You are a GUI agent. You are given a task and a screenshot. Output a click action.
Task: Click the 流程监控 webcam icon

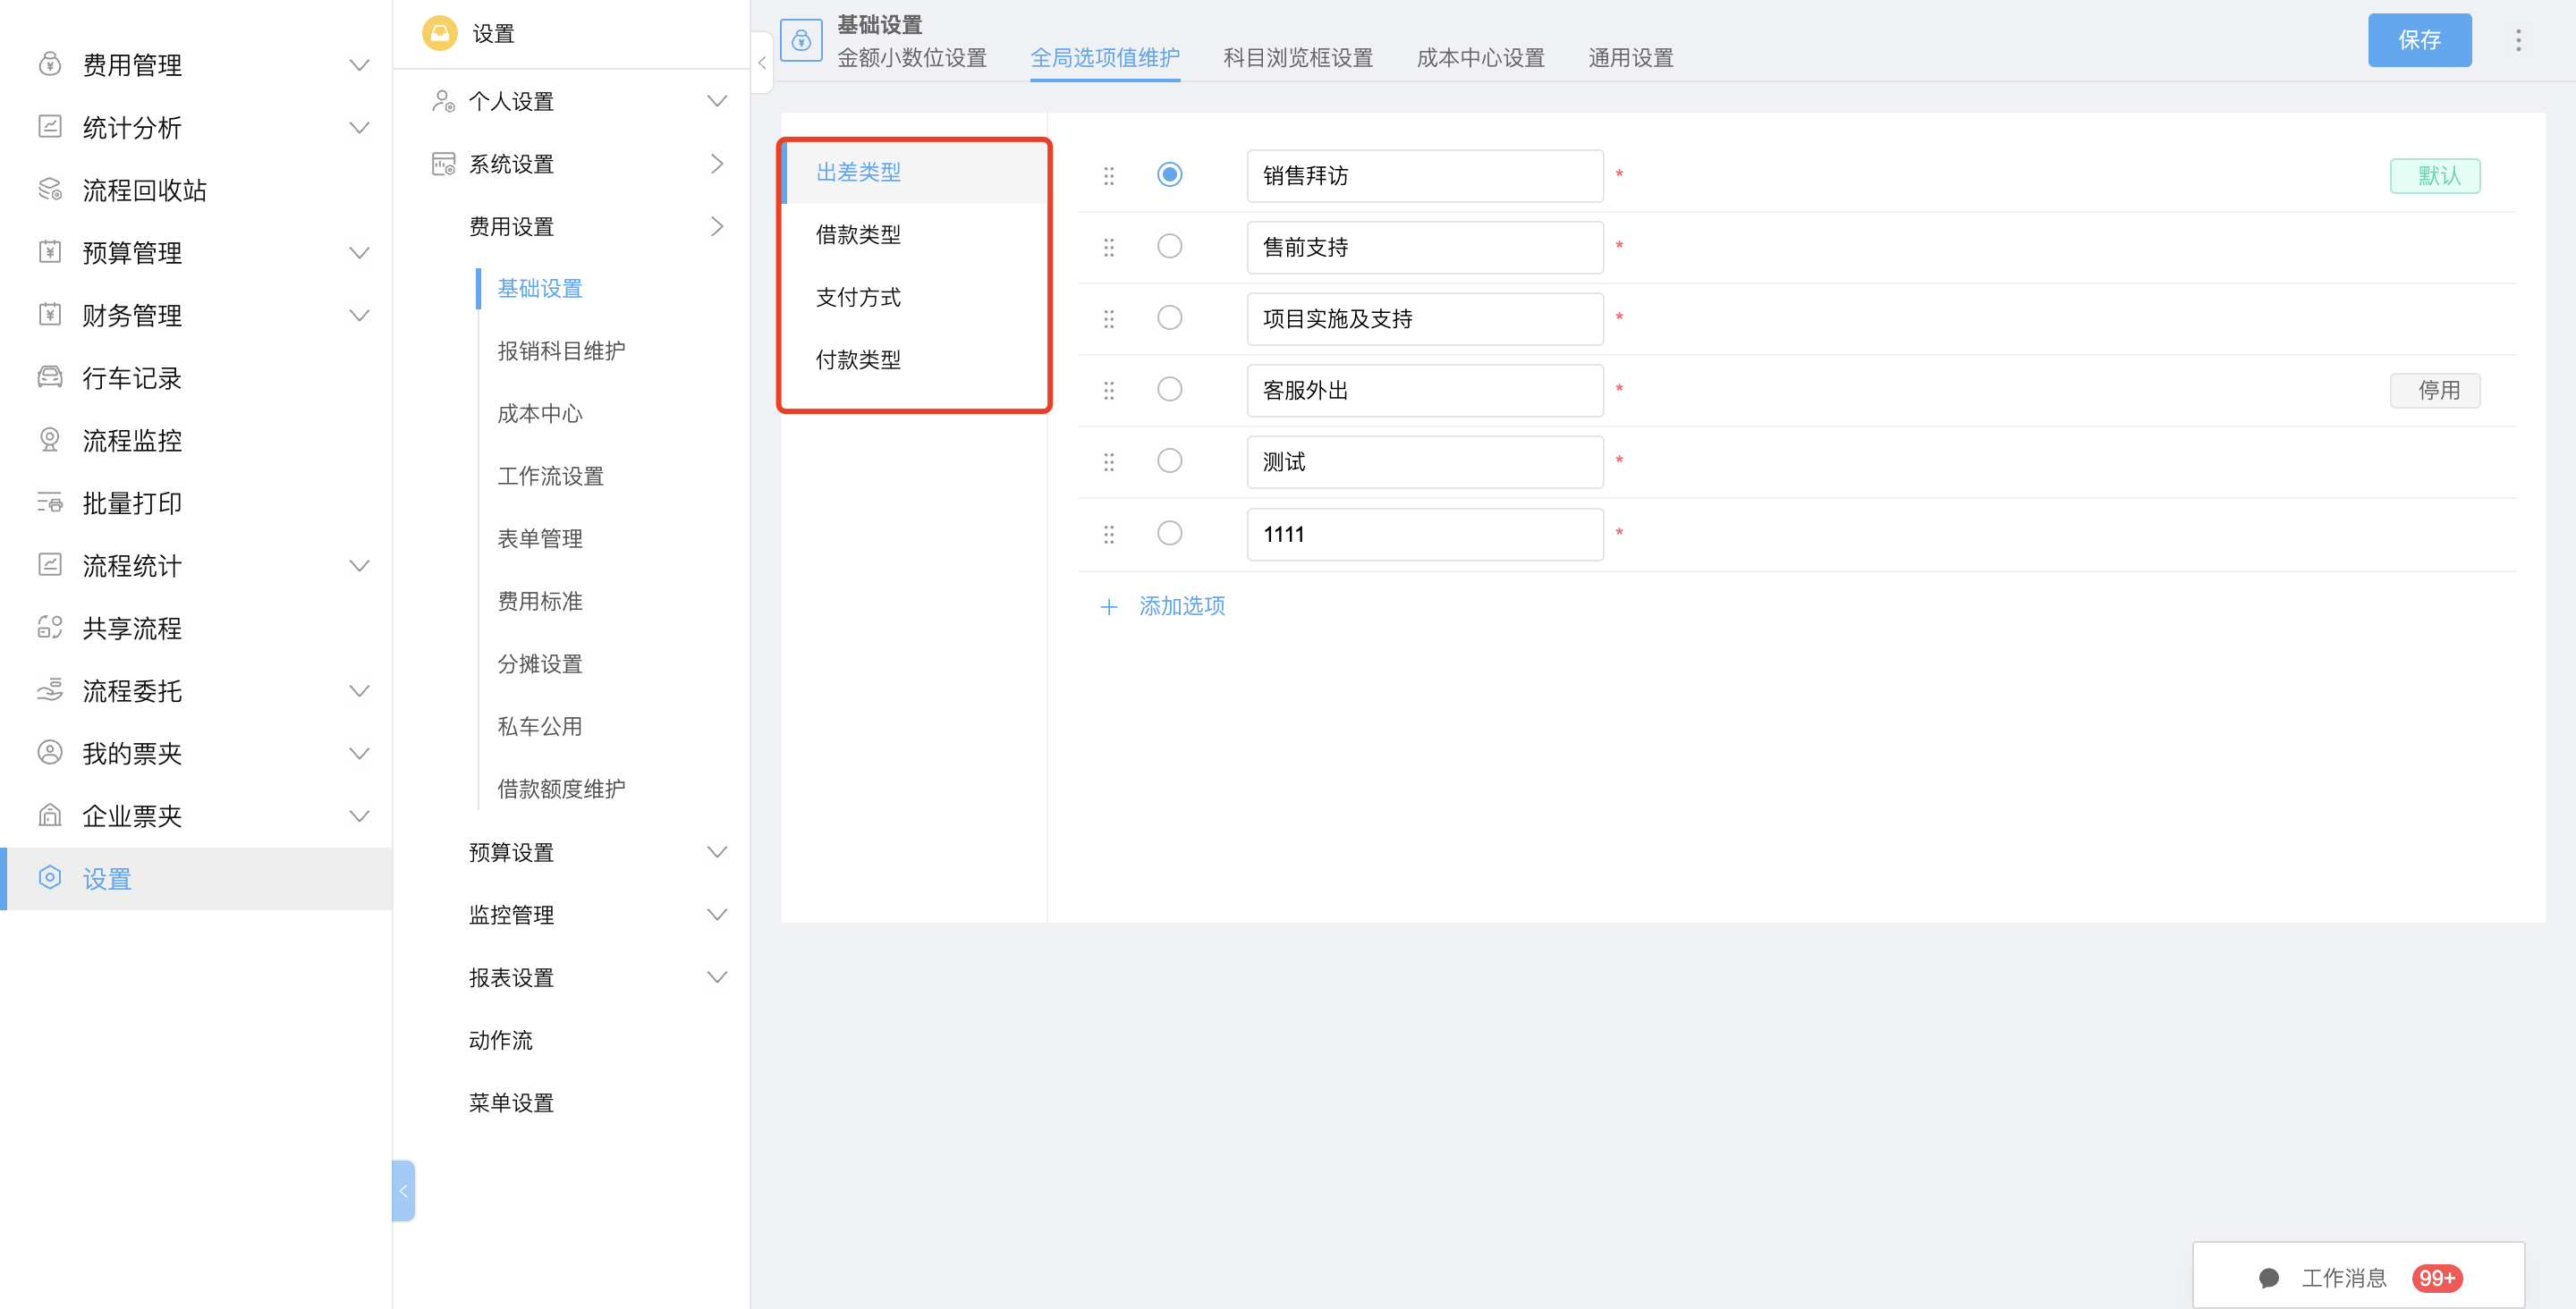(x=50, y=440)
